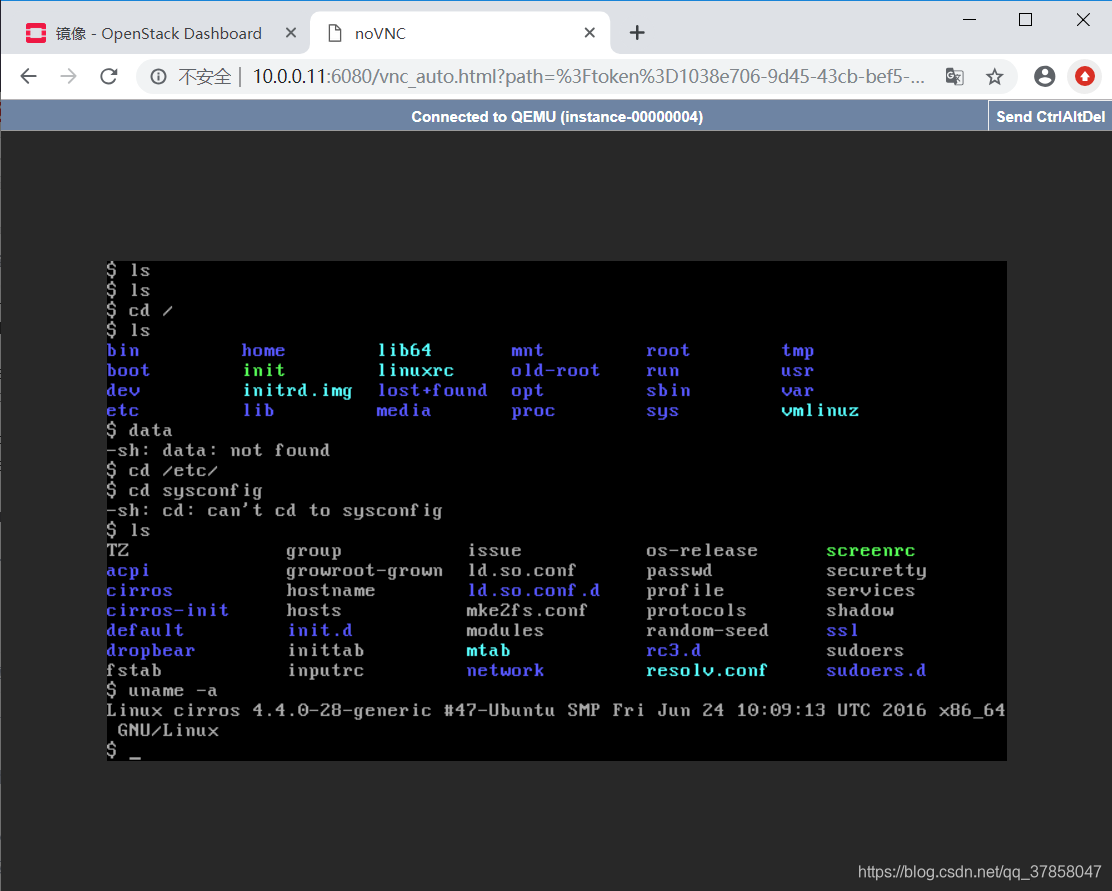Image resolution: width=1112 pixels, height=891 pixels.
Task: Click the Connected to QEMU status bar
Action: point(556,116)
